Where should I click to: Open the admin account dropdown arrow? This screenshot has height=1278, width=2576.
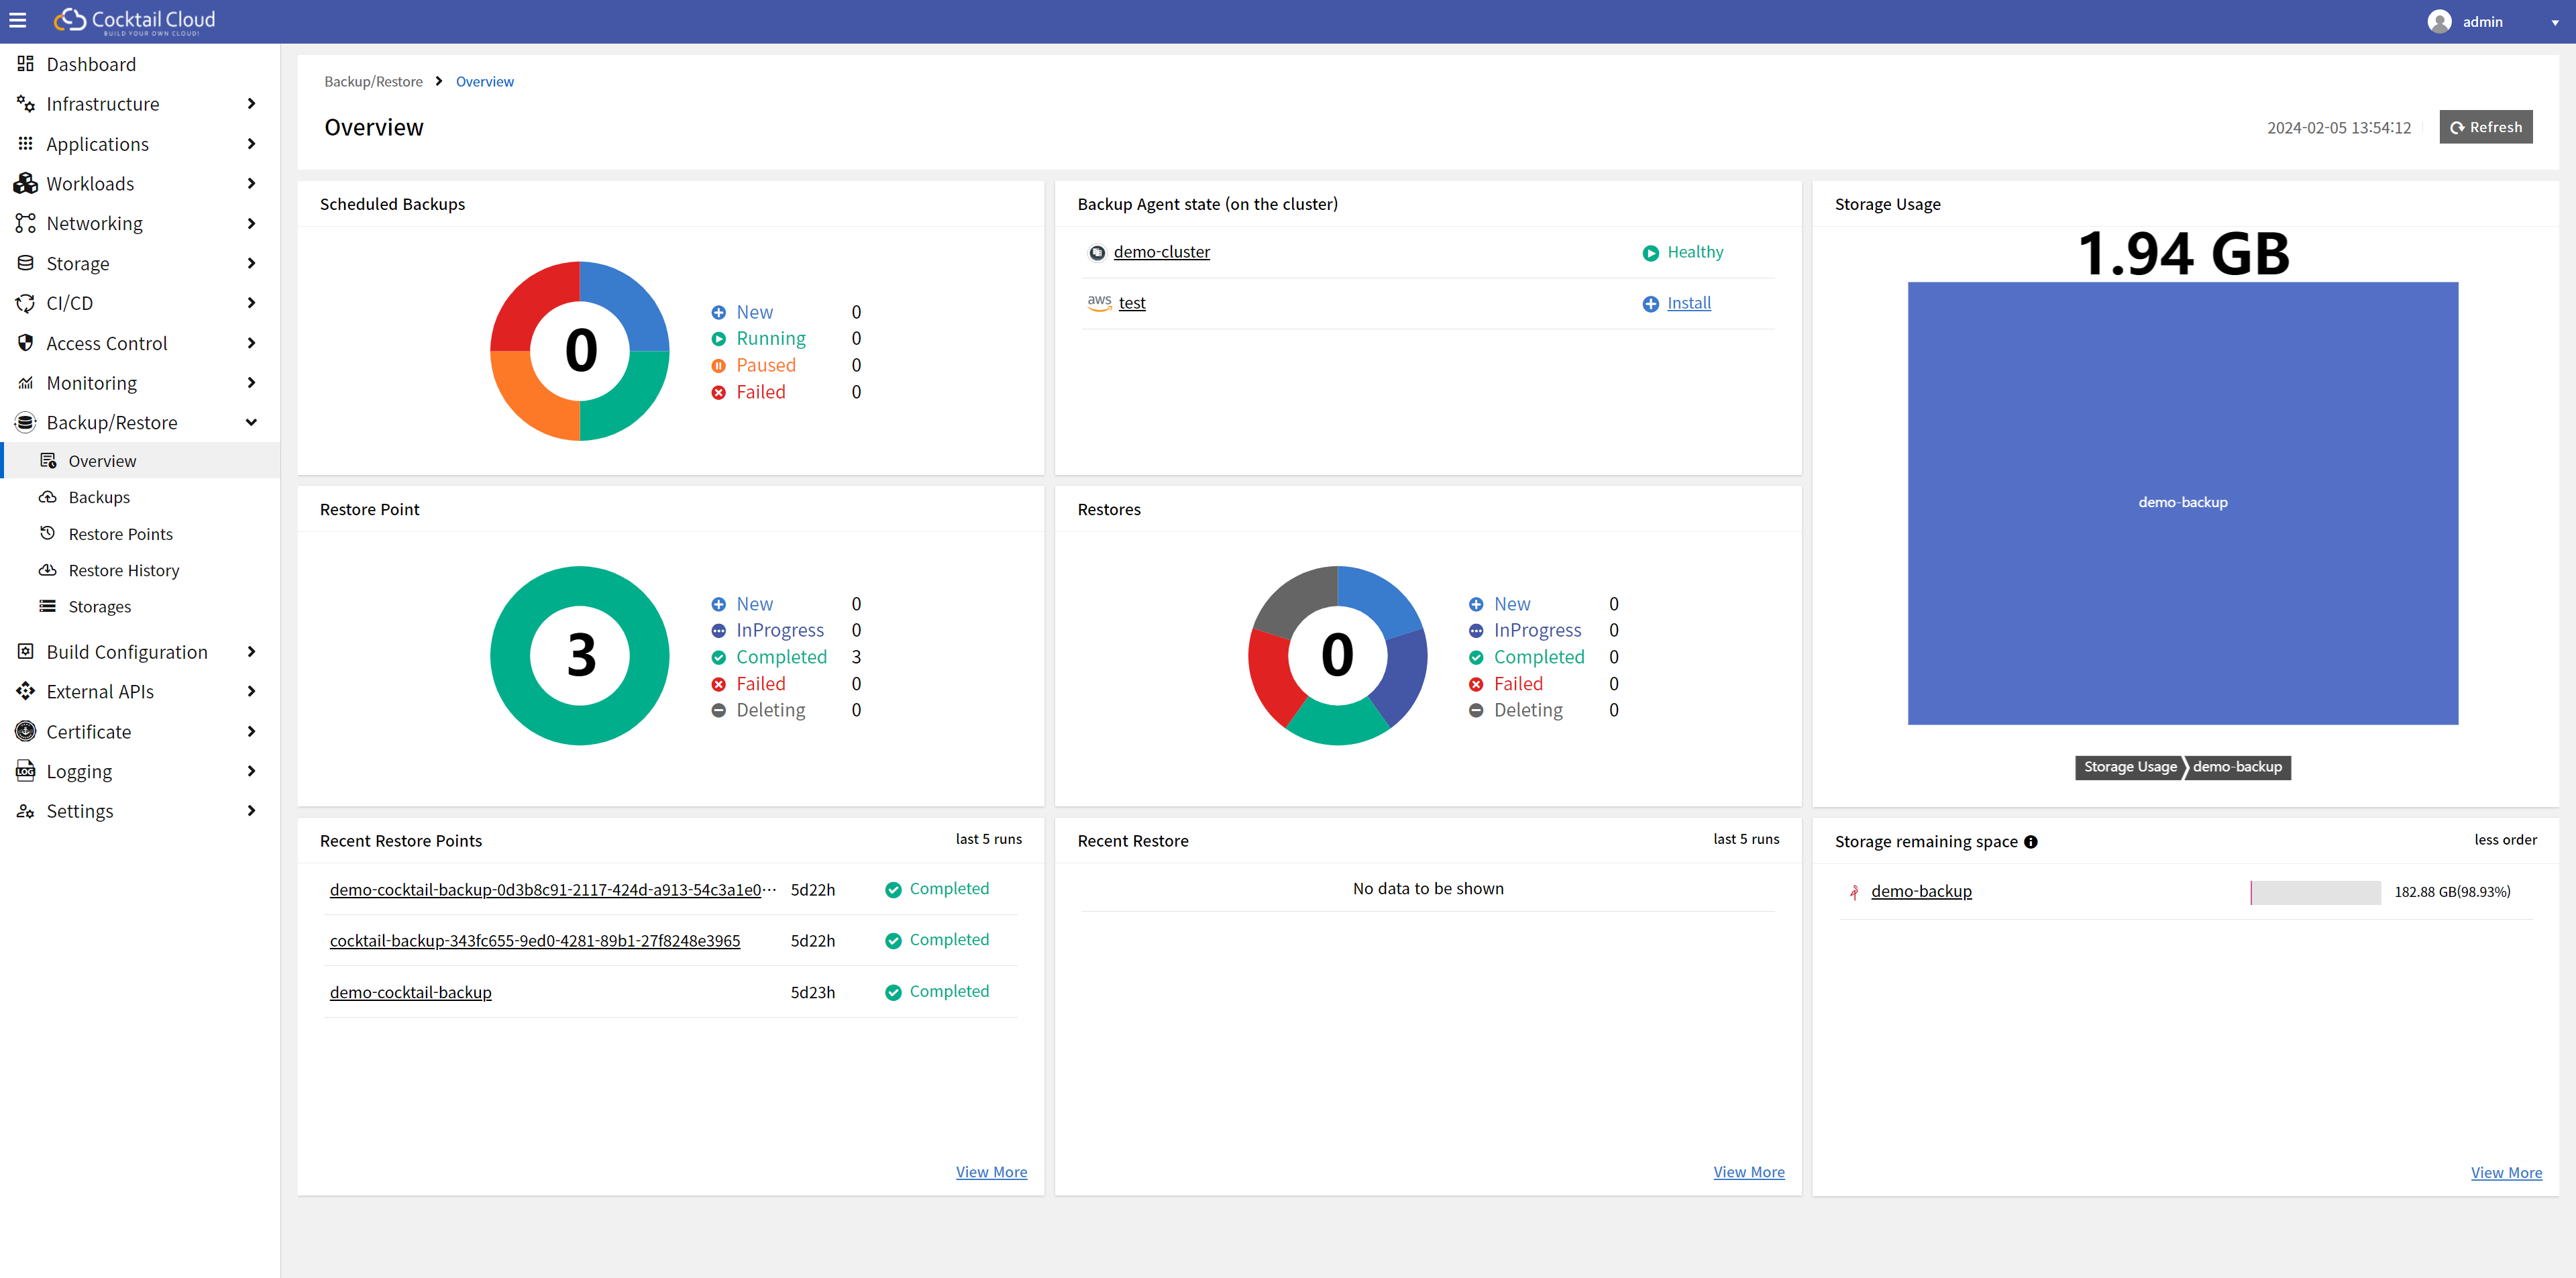[2554, 22]
